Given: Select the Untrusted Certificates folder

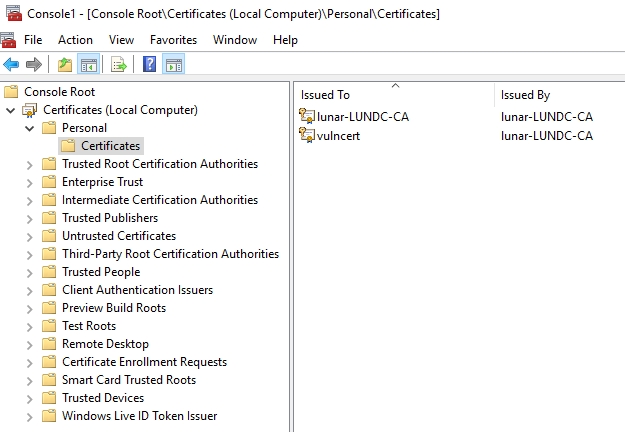Looking at the screenshot, I should coord(118,236).
